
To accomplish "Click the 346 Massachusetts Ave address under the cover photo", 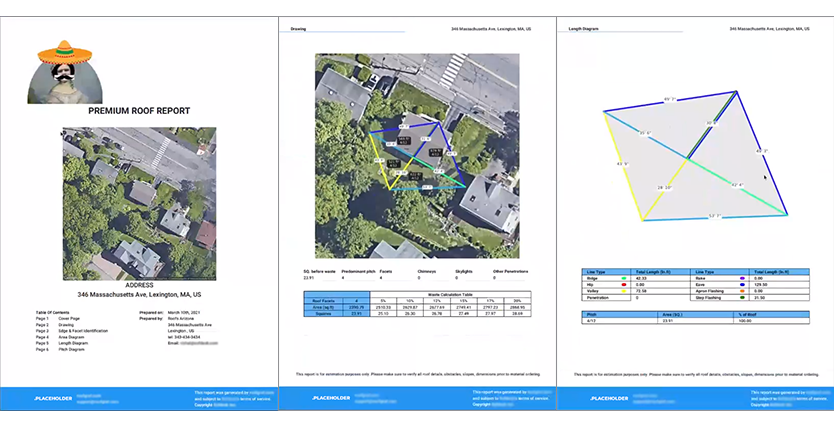I will pos(139,295).
